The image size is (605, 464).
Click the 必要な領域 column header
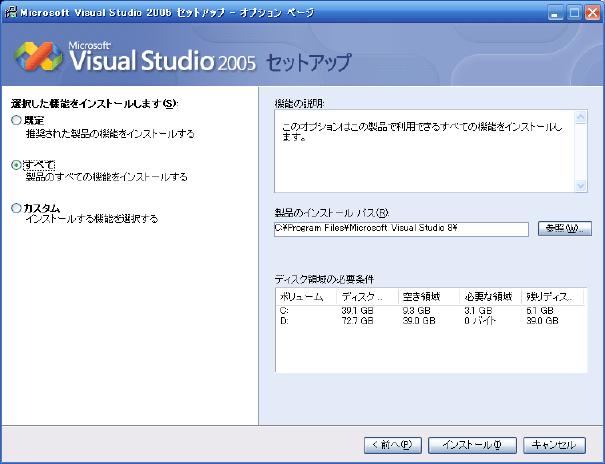point(490,297)
